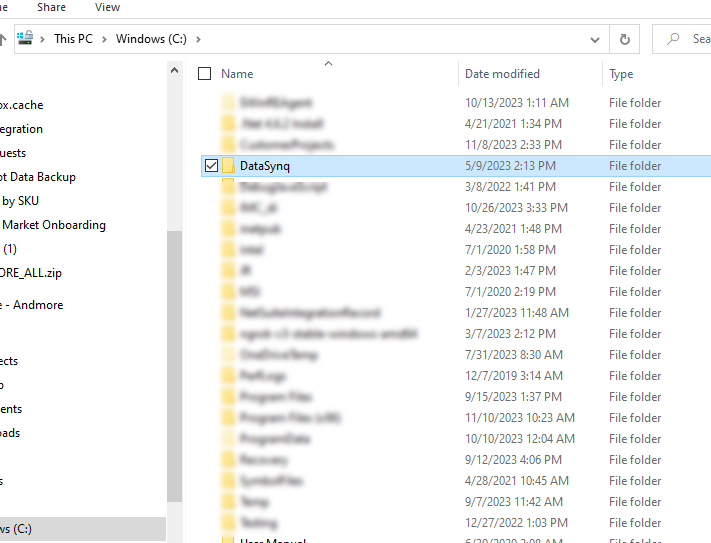The image size is (711, 543).
Task: Tick the select-all checkbox next to Name
Action: 205,73
